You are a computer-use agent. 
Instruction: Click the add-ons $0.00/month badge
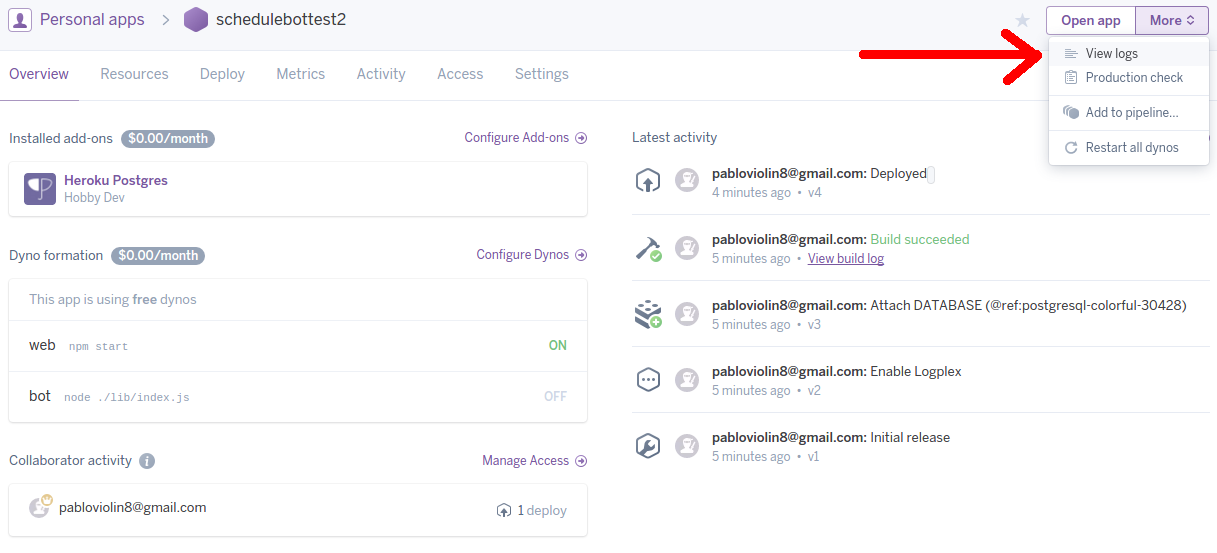point(168,138)
